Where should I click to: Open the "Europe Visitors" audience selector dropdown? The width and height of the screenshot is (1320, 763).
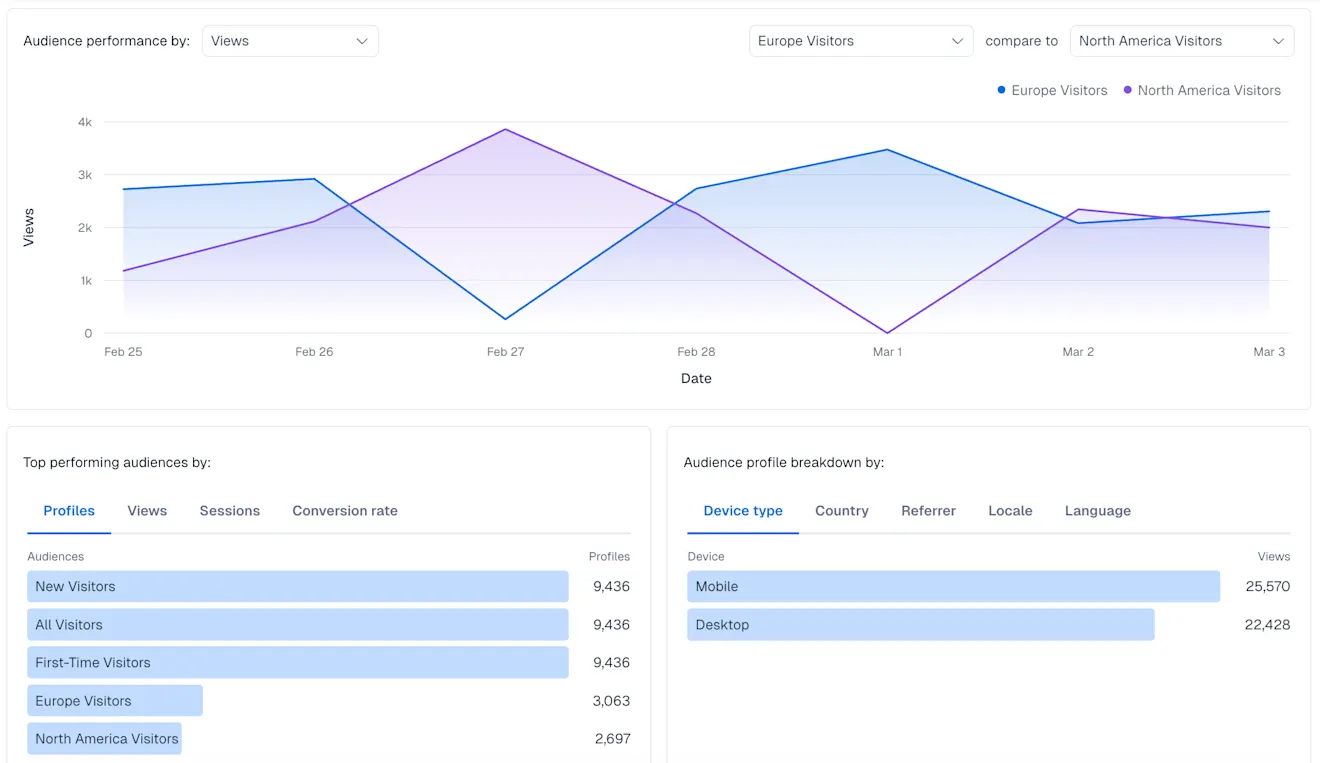tap(860, 40)
